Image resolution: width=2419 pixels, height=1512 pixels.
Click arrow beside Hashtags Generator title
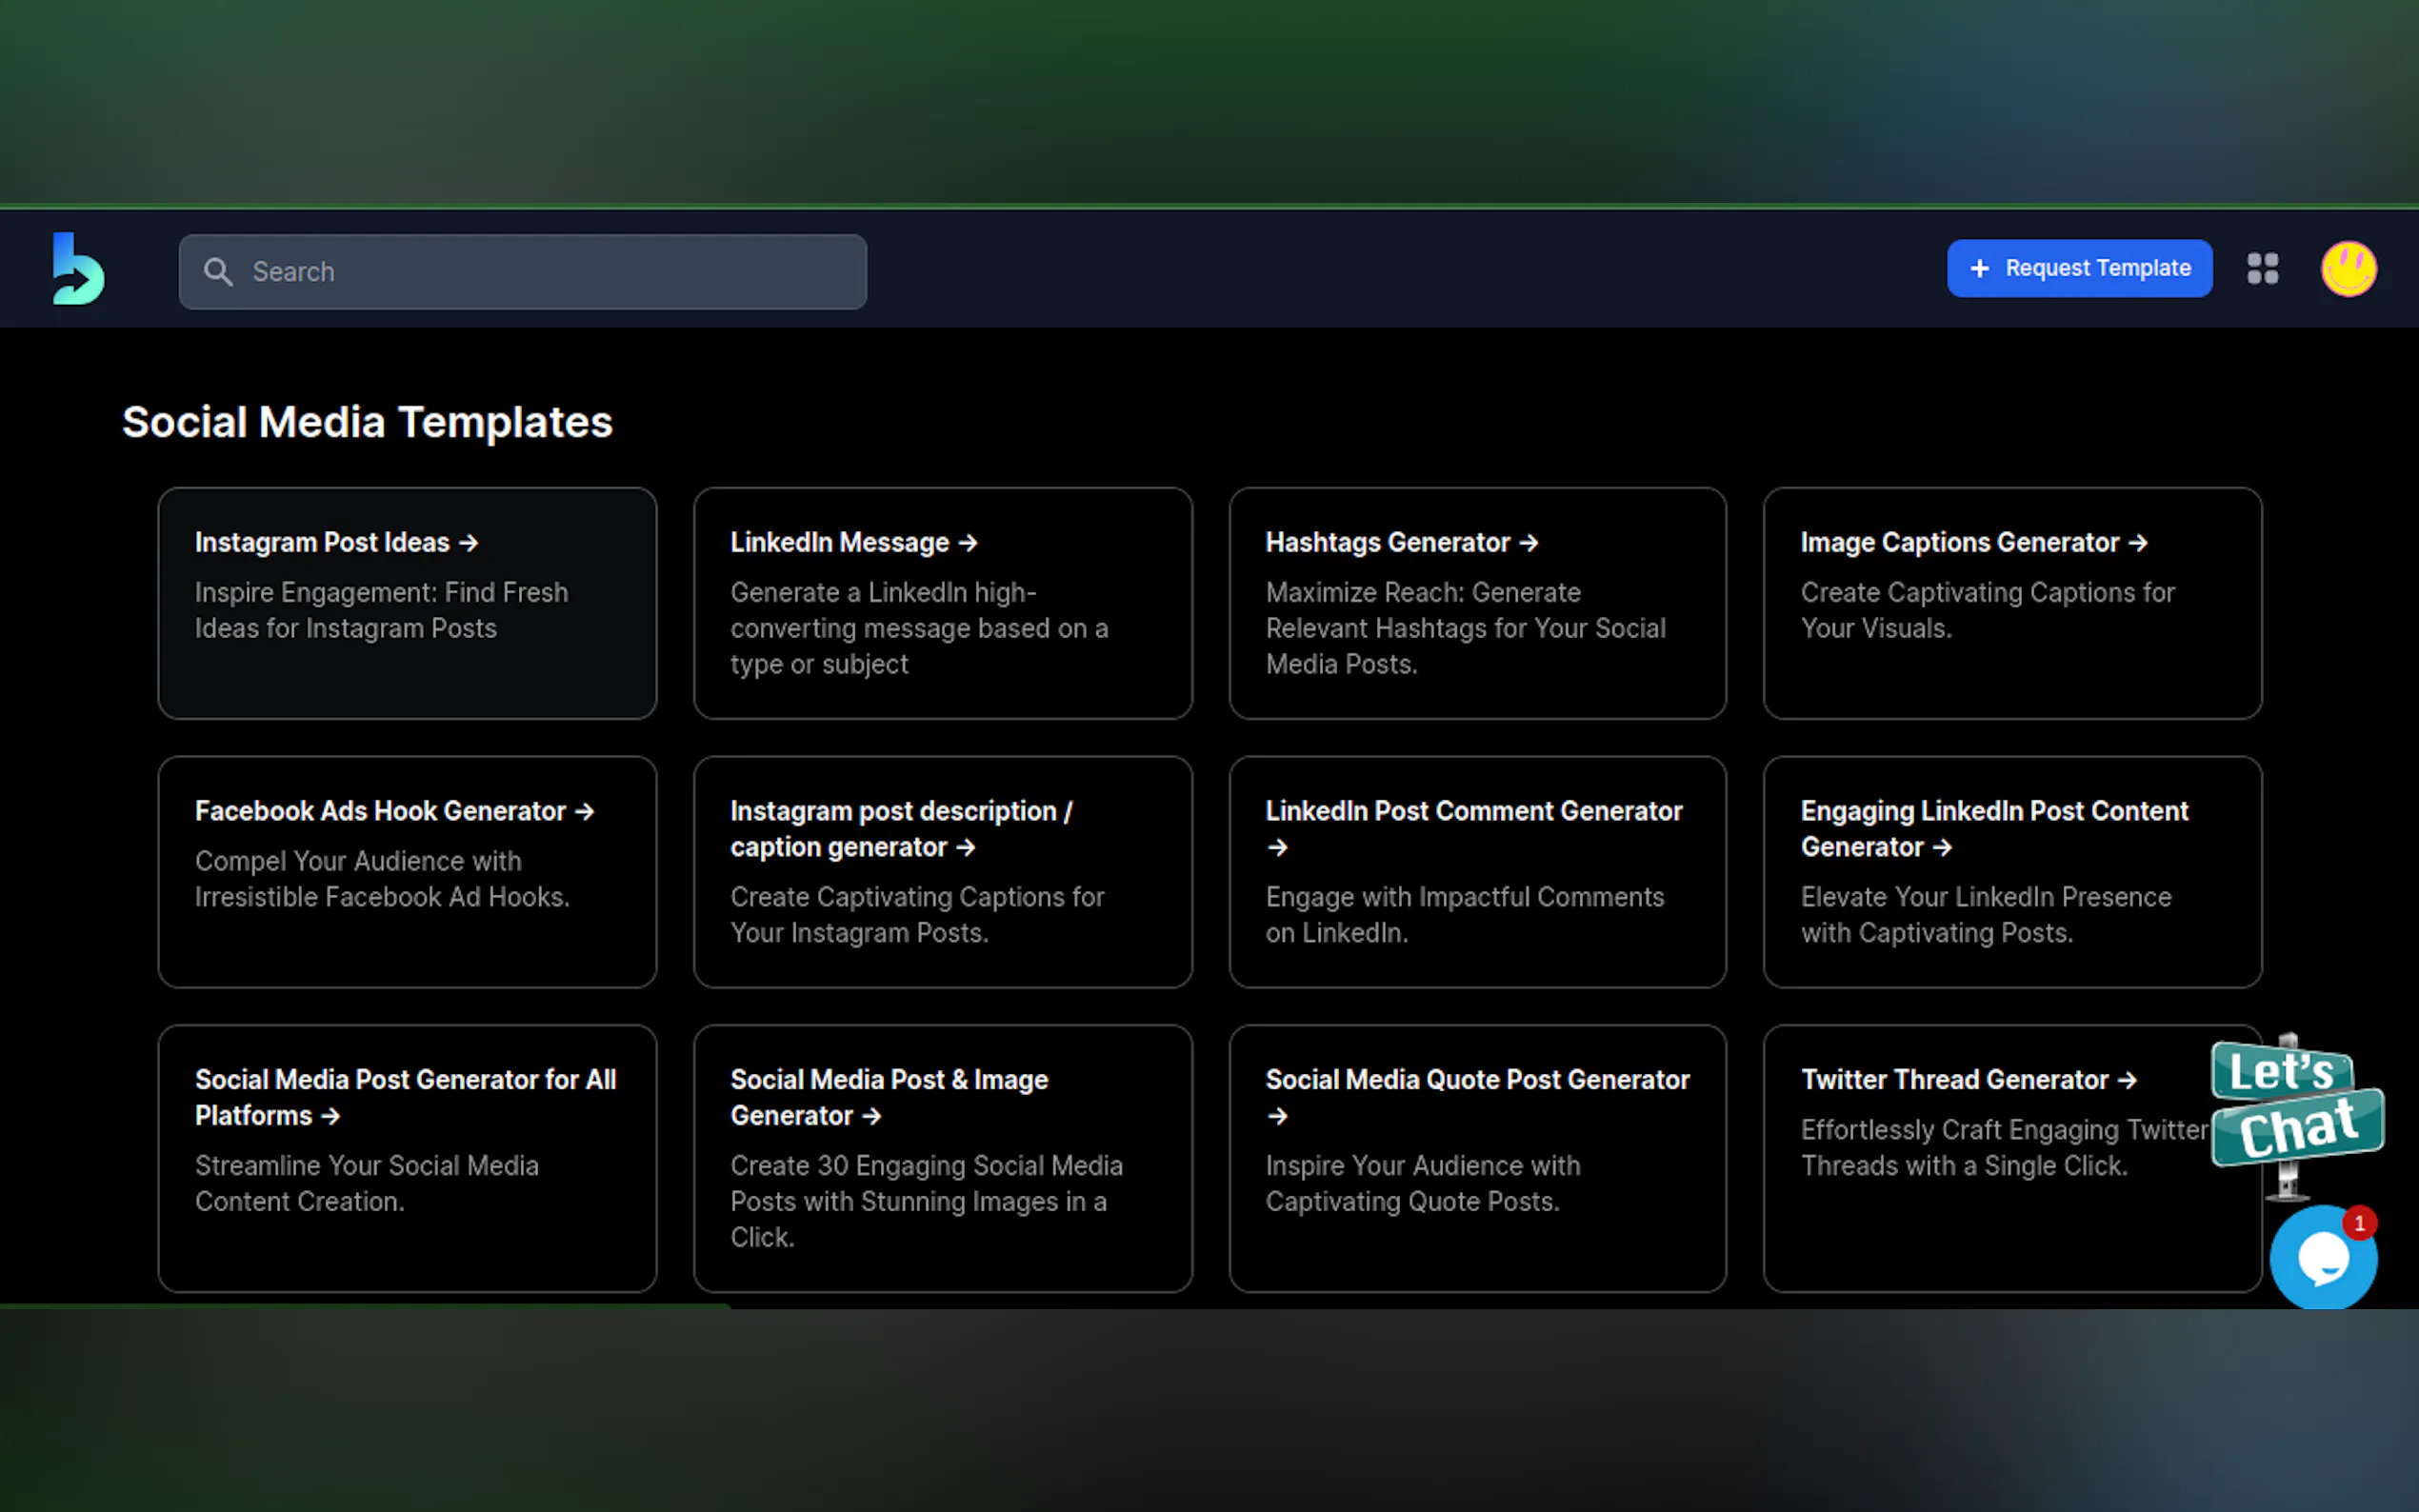(x=1528, y=543)
